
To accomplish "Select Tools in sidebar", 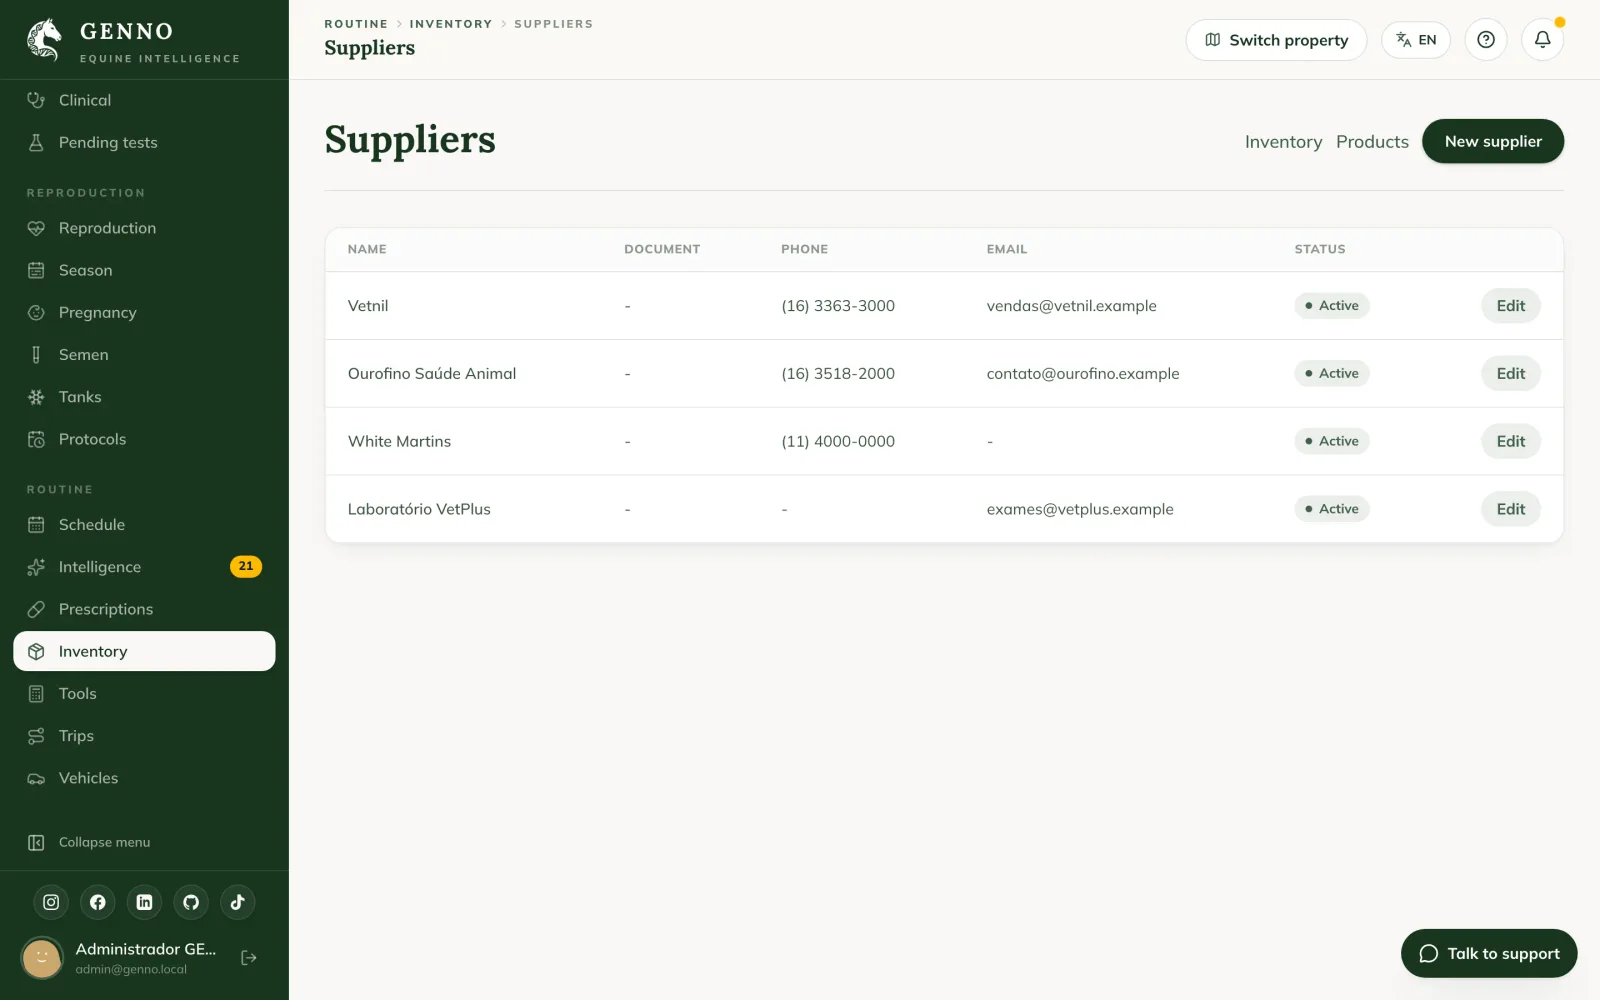I will click(144, 694).
